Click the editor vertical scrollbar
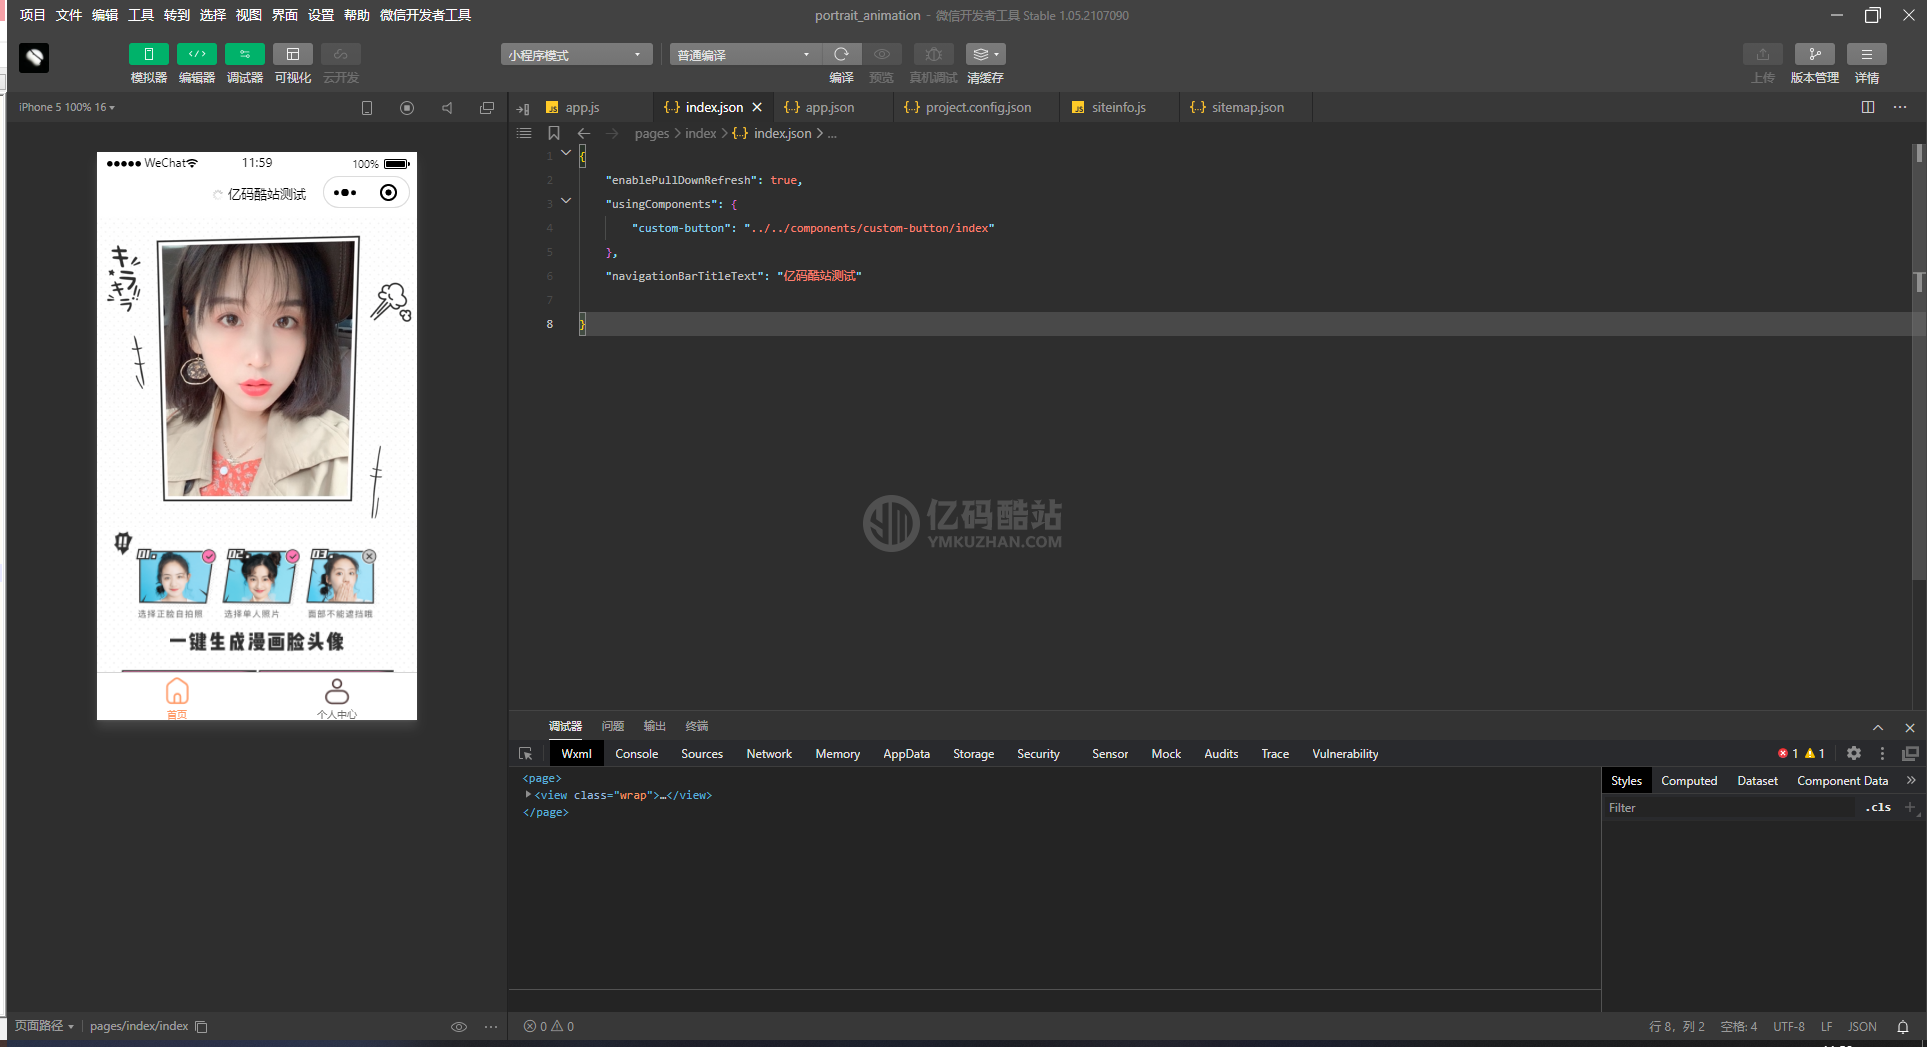 (1918, 360)
